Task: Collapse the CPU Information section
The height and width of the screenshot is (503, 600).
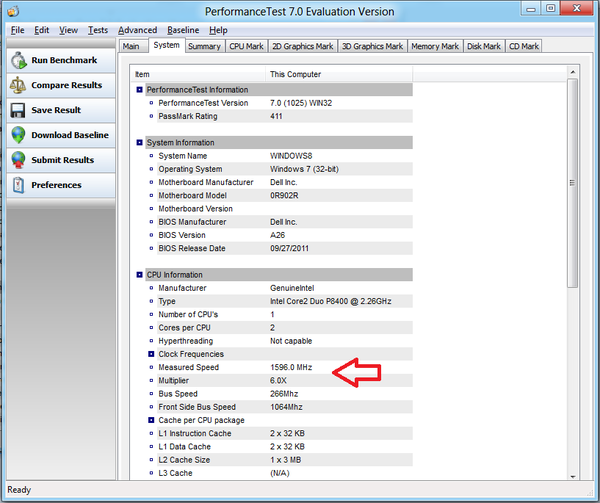Action: 140,275
